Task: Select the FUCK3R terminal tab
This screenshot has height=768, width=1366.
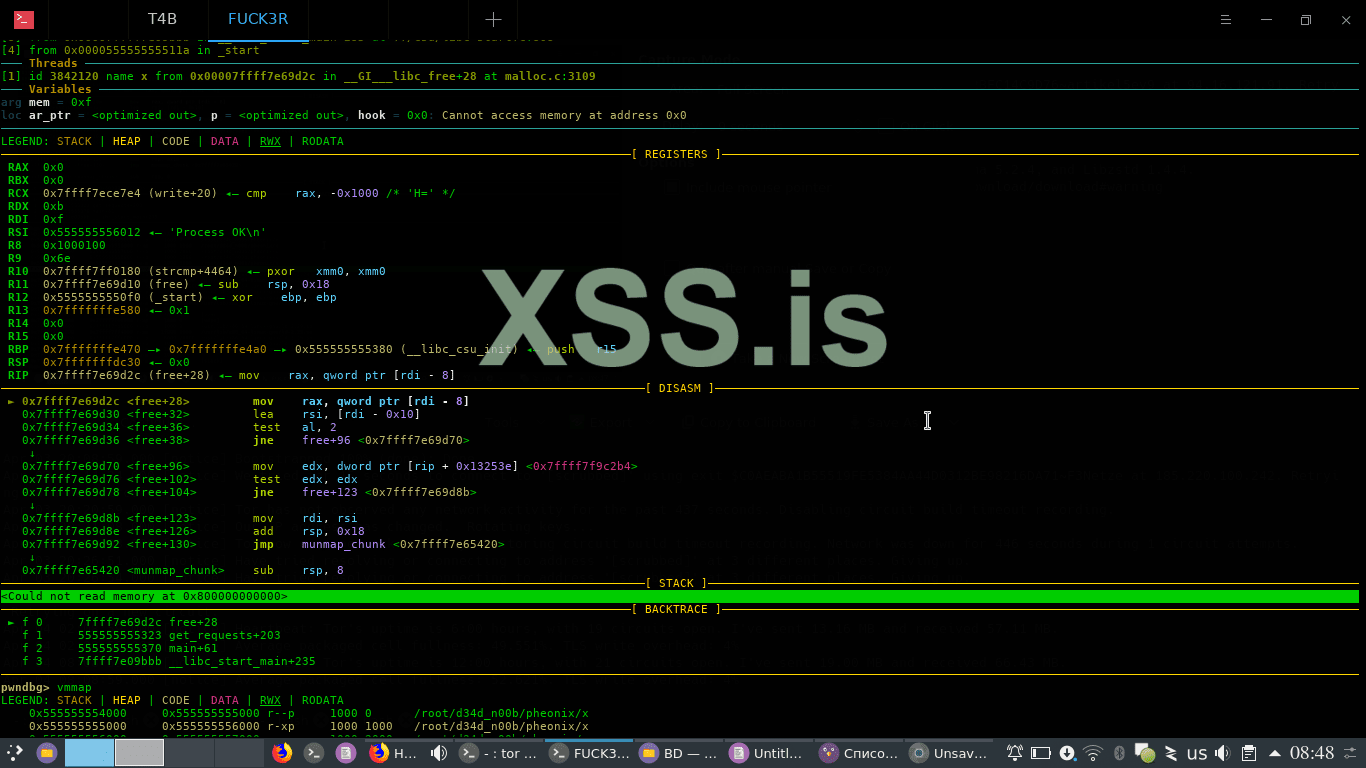Action: point(257,19)
